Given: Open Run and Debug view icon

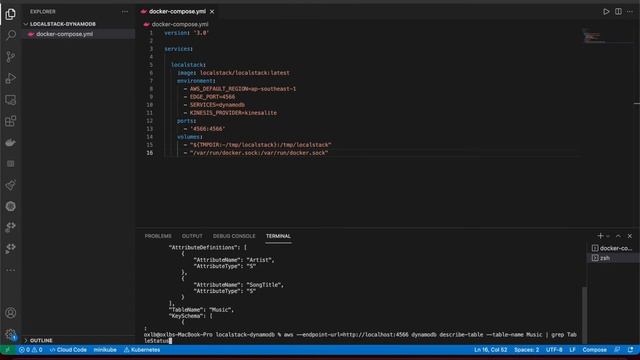Looking at the screenshot, I should pyautogui.click(x=11, y=78).
